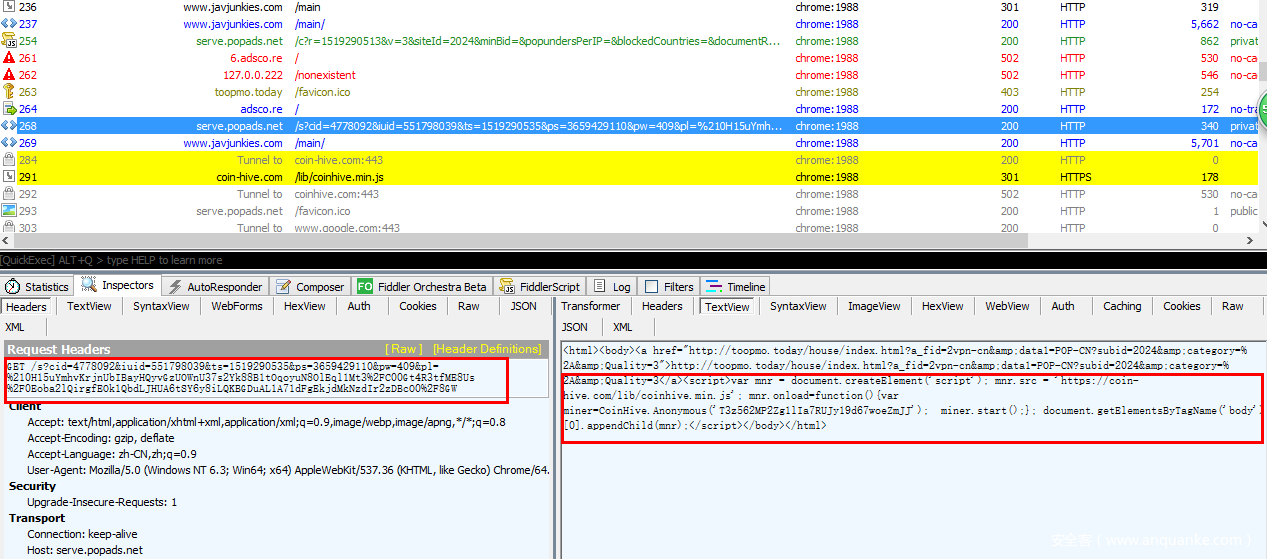
Task: Click the red warning icon of session 262
Action: pyautogui.click(x=9, y=75)
